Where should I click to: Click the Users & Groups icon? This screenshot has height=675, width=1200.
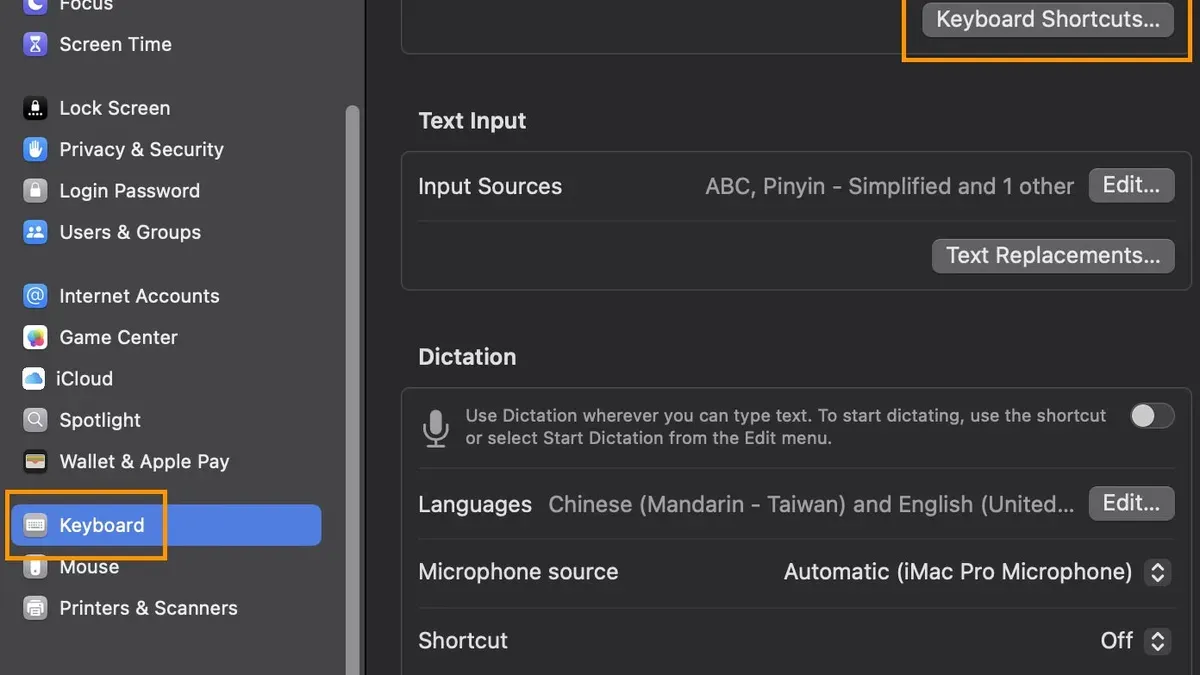tap(36, 232)
